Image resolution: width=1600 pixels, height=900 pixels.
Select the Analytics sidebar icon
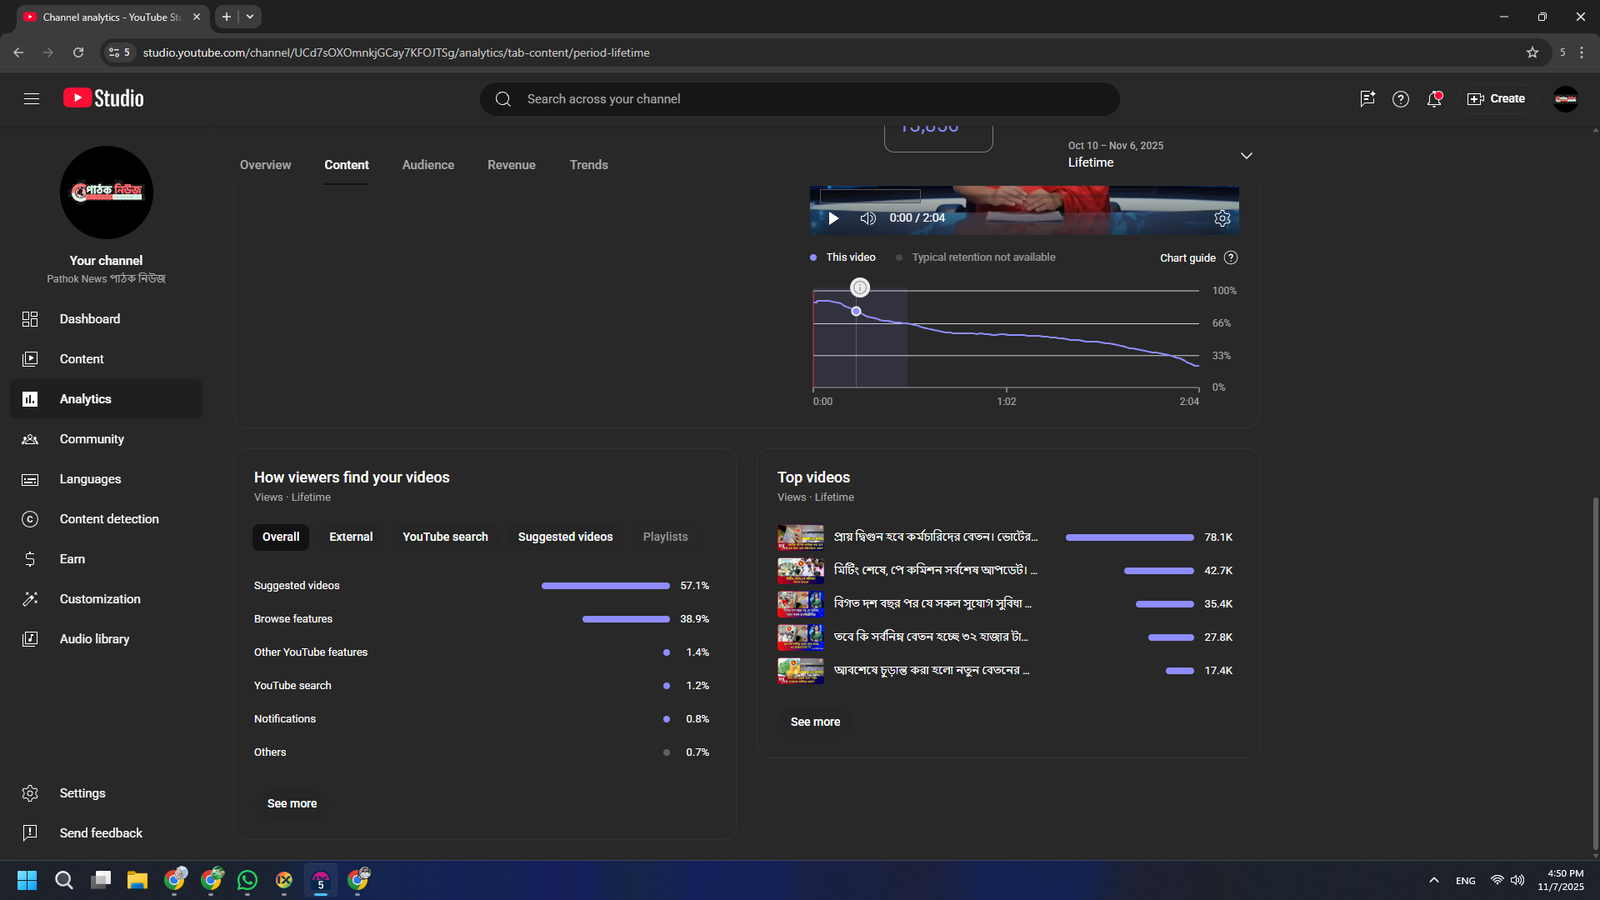coord(30,399)
